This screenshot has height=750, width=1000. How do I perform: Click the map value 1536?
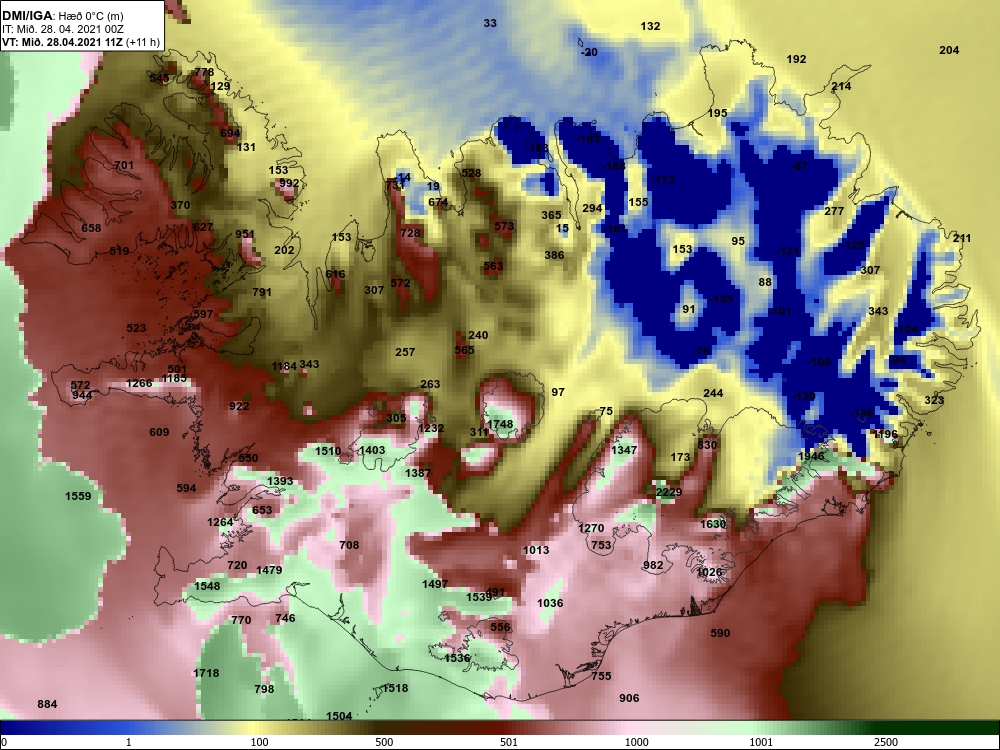457,658
